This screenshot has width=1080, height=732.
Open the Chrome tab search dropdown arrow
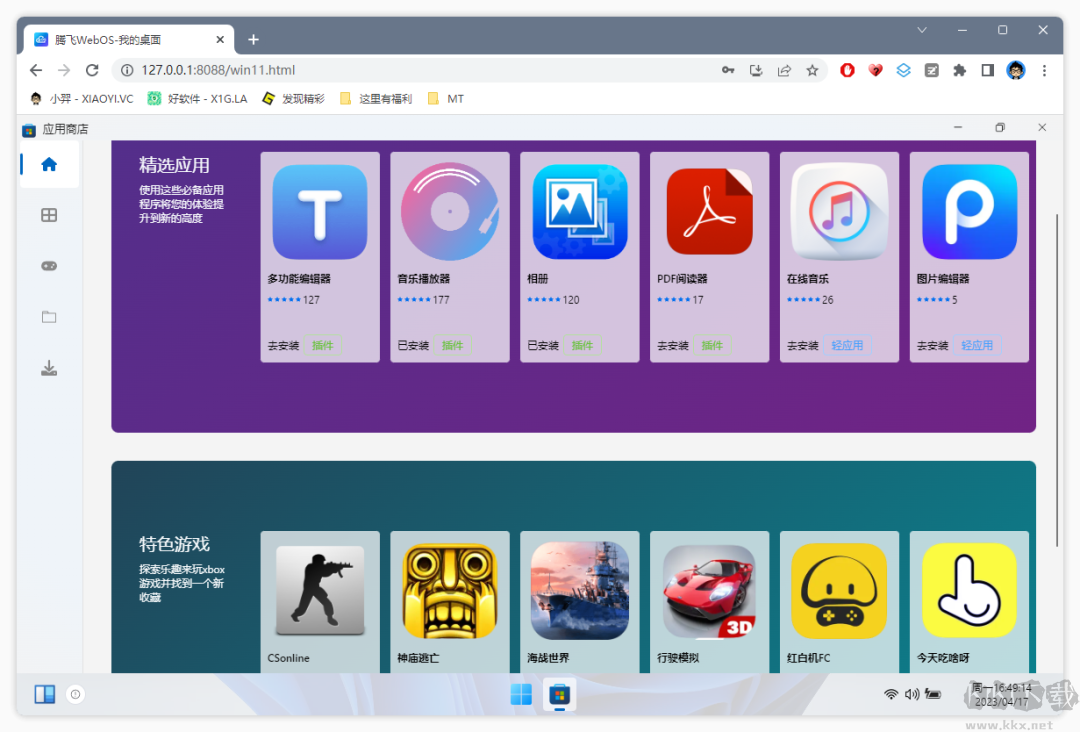pyautogui.click(x=922, y=30)
